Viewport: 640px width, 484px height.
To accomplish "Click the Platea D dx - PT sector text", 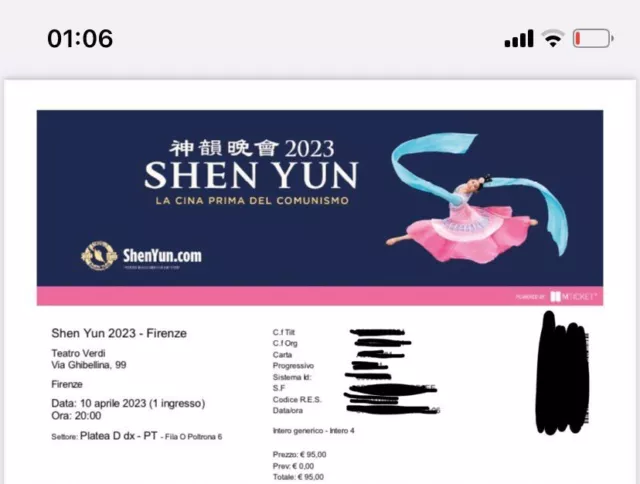I will click(x=119, y=436).
